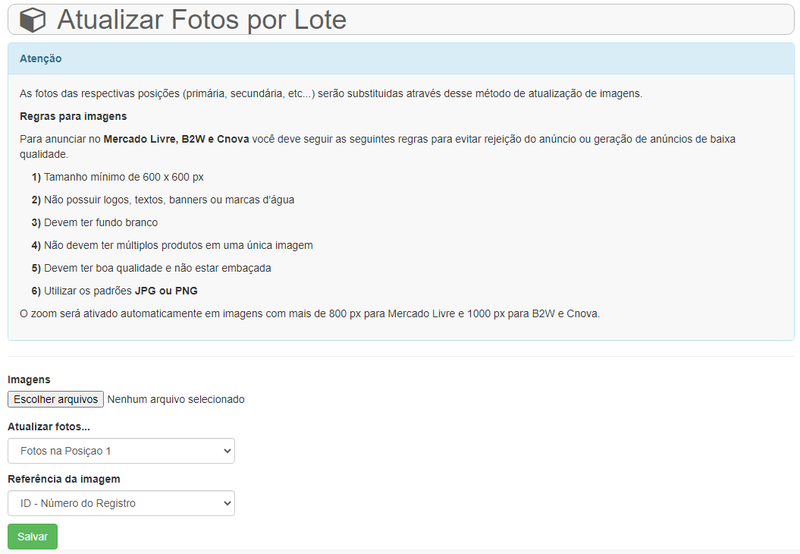Click the Referência da imagem label
The height and width of the screenshot is (554, 800).
pos(64,479)
